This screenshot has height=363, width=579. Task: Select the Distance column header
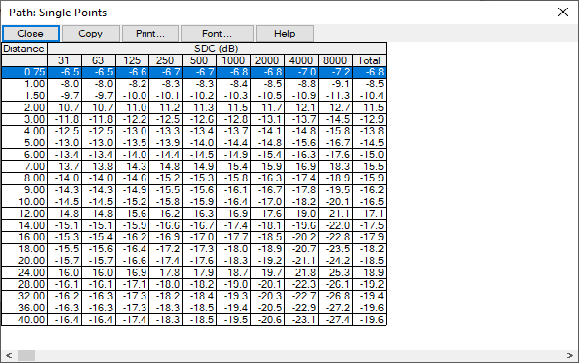pos(24,49)
